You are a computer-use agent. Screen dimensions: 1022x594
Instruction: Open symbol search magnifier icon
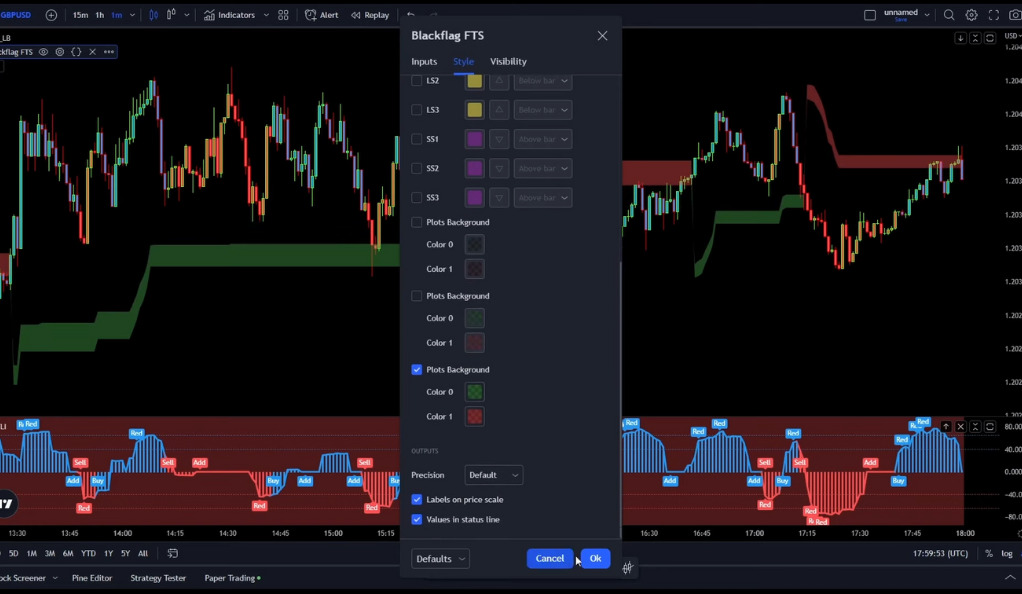[x=949, y=15]
